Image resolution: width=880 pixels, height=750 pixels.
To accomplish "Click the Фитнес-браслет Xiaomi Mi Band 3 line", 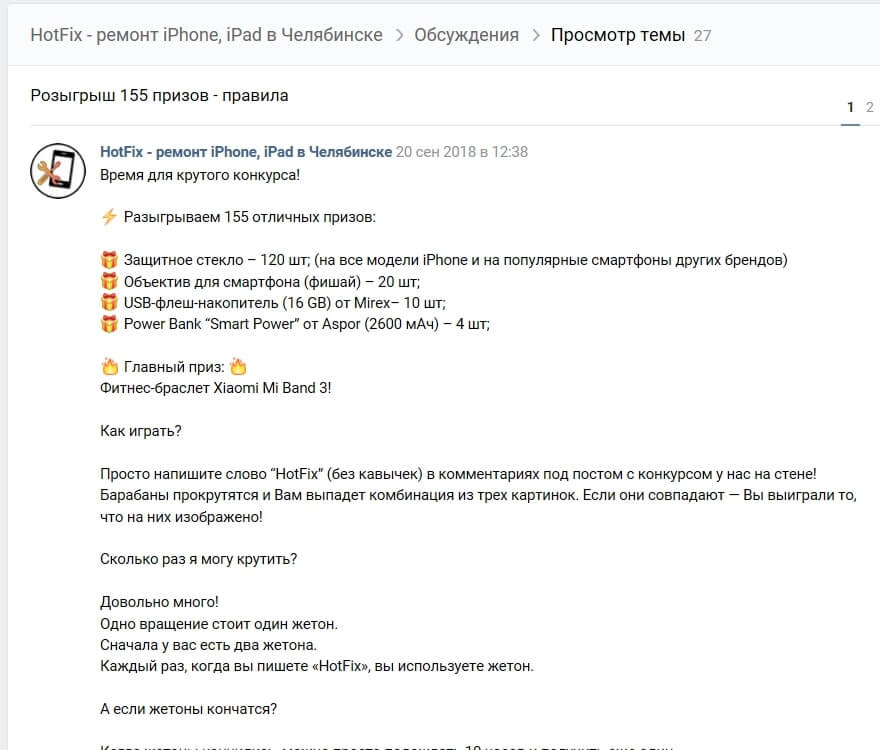I will tap(216, 387).
